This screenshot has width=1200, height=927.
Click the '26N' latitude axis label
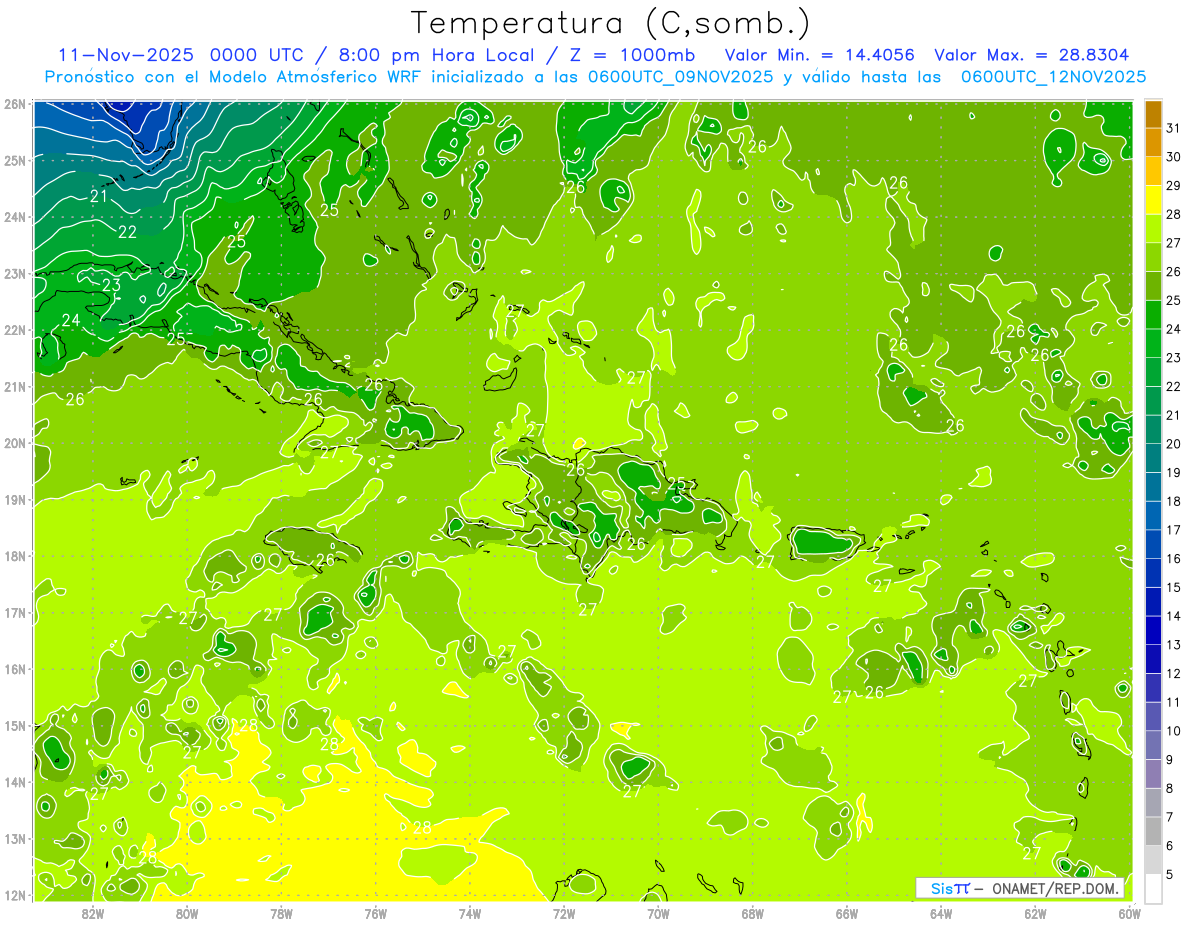click(x=15, y=104)
